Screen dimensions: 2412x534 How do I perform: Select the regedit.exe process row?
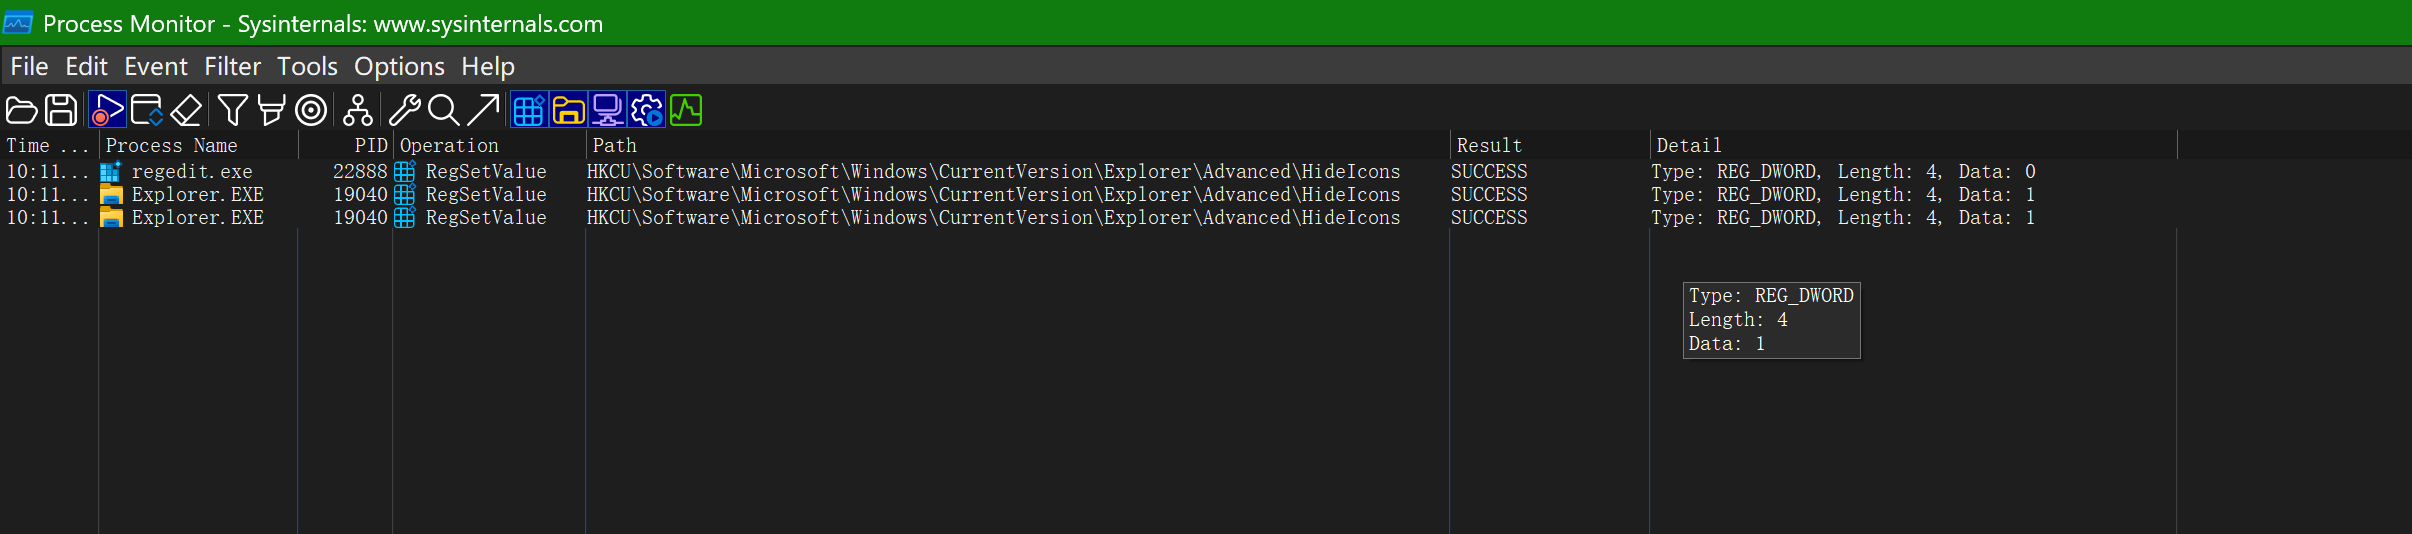point(1088,171)
